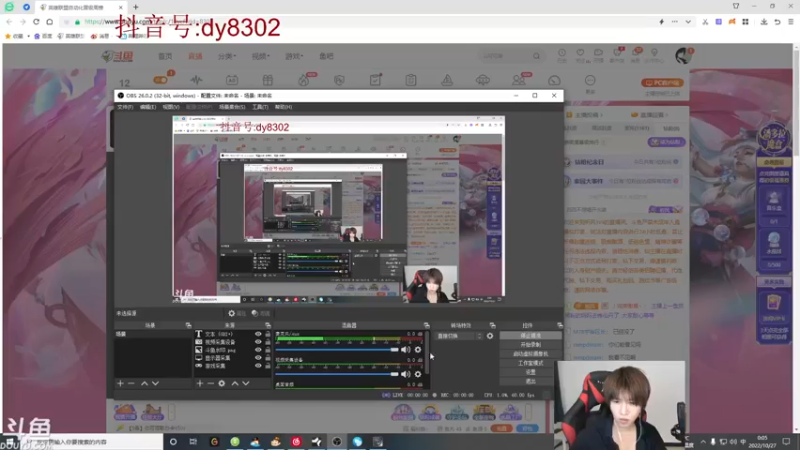Click the stop streaming button in OBS controls

tap(531, 336)
